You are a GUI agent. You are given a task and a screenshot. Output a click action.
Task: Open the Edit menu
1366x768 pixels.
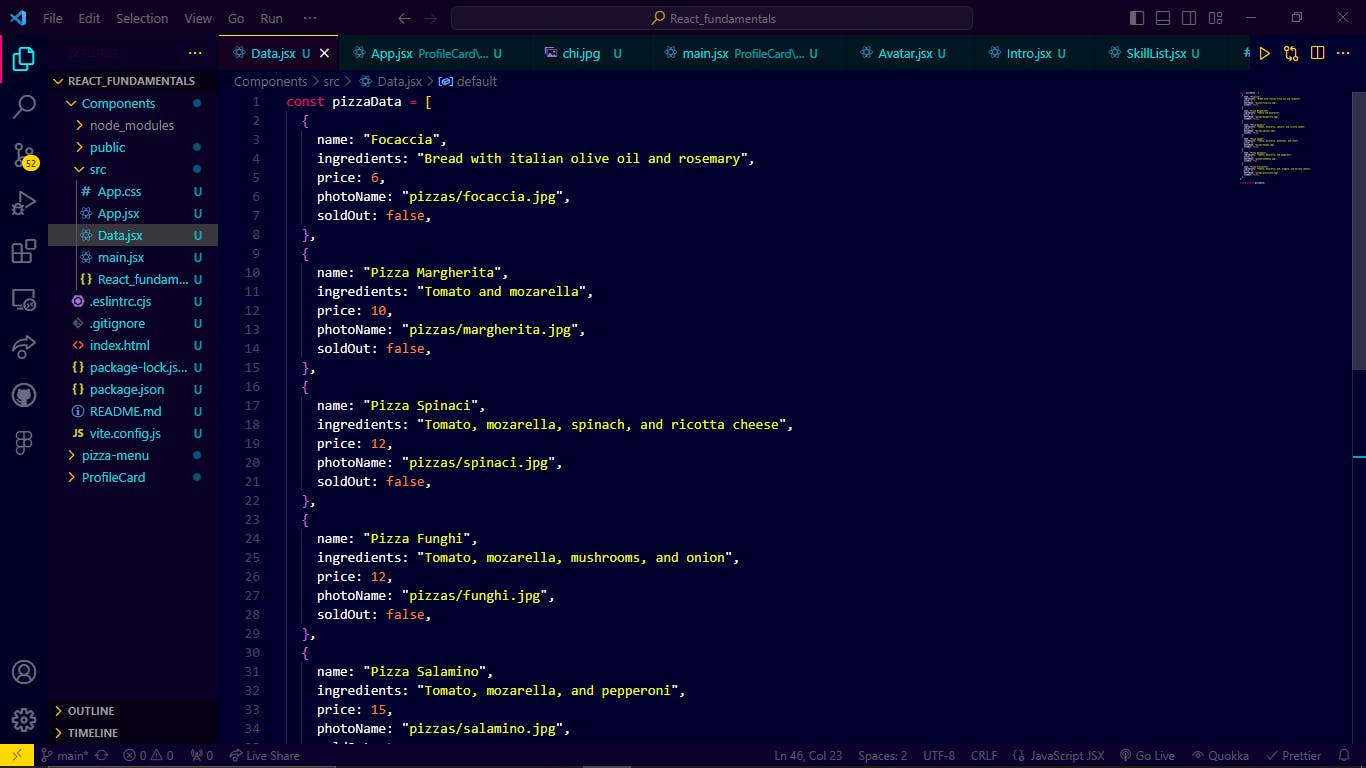coord(89,18)
